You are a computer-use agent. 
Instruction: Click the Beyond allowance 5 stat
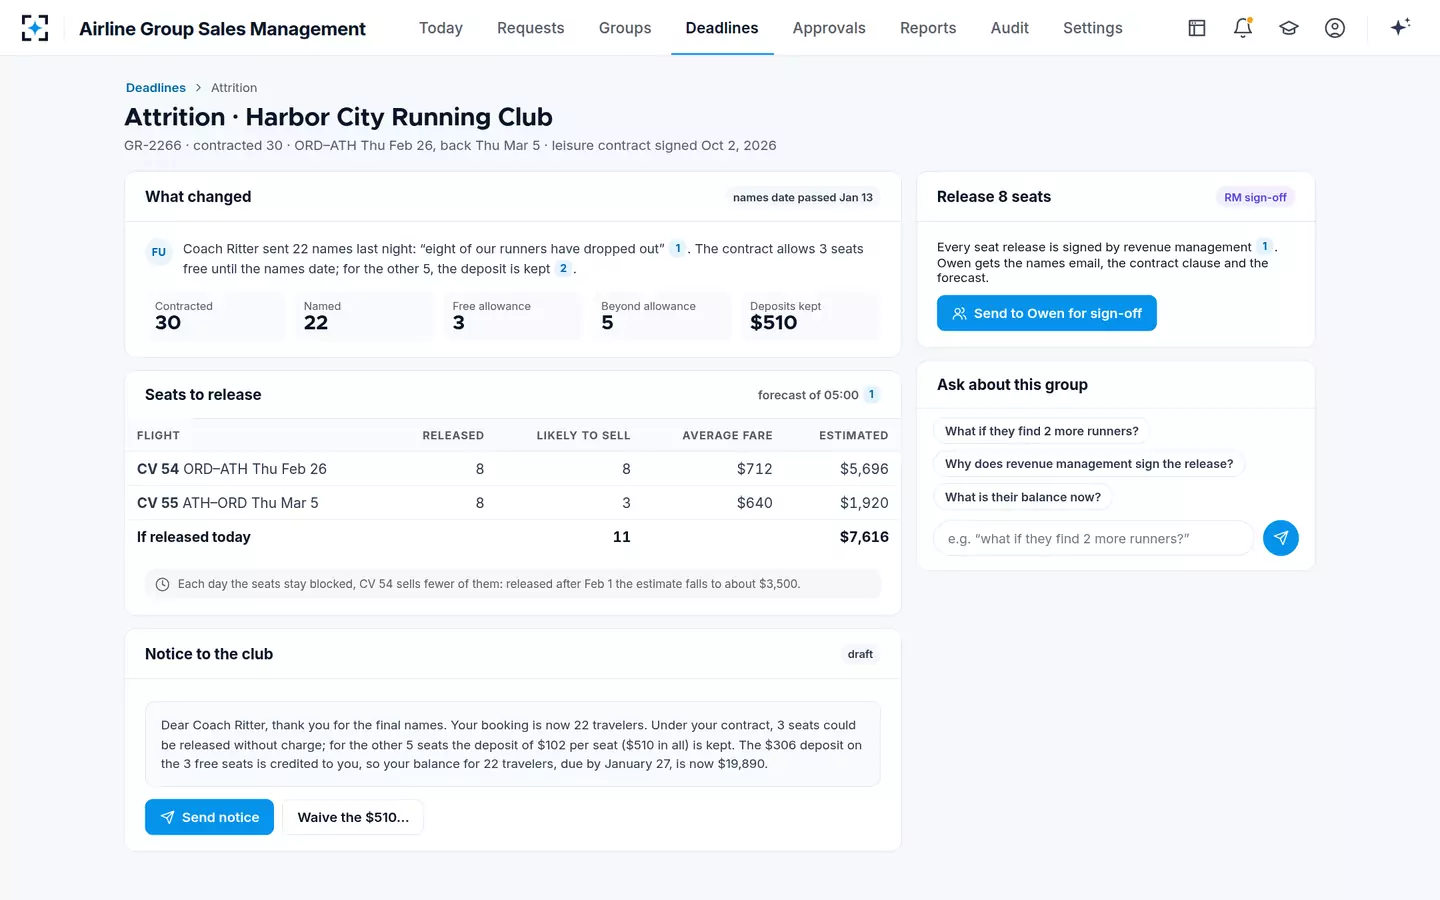[x=662, y=316]
